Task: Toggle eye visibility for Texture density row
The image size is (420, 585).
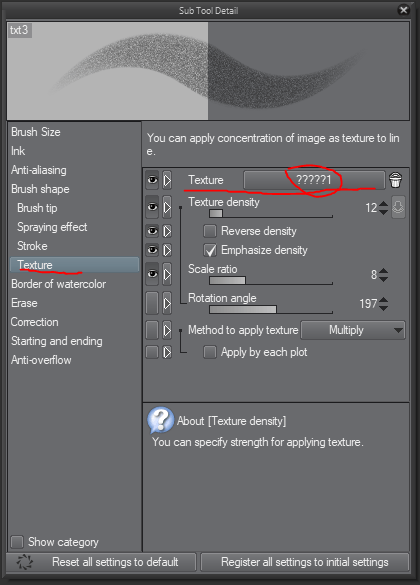Action: tap(152, 207)
